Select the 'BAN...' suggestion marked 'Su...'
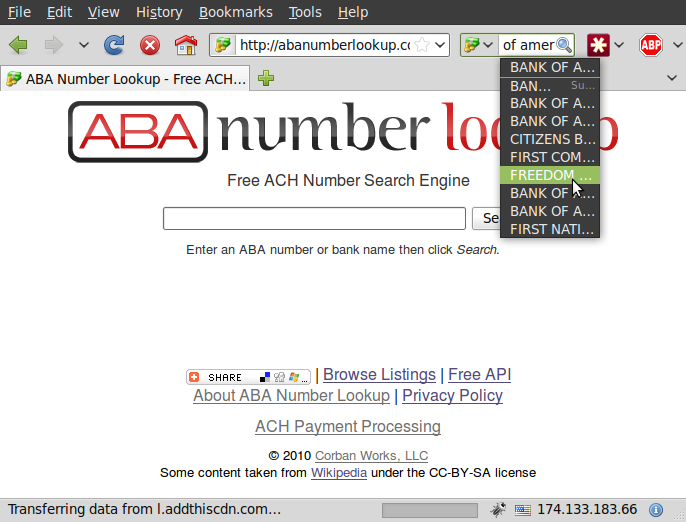686x522 pixels. click(x=550, y=86)
